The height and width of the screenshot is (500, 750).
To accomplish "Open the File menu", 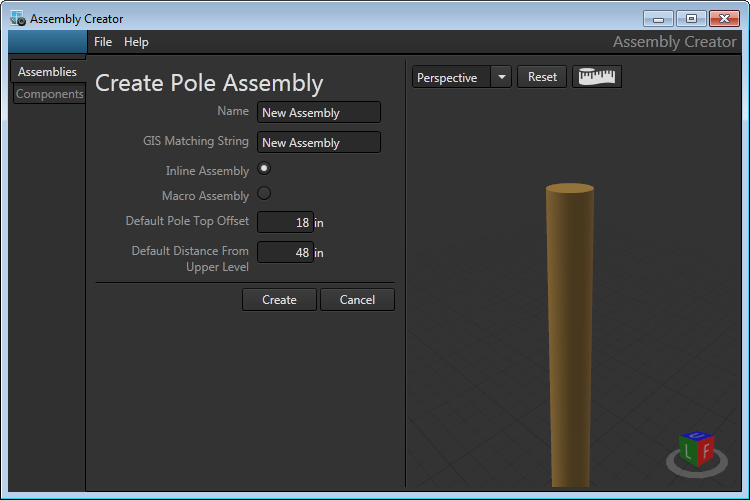I will tap(103, 42).
